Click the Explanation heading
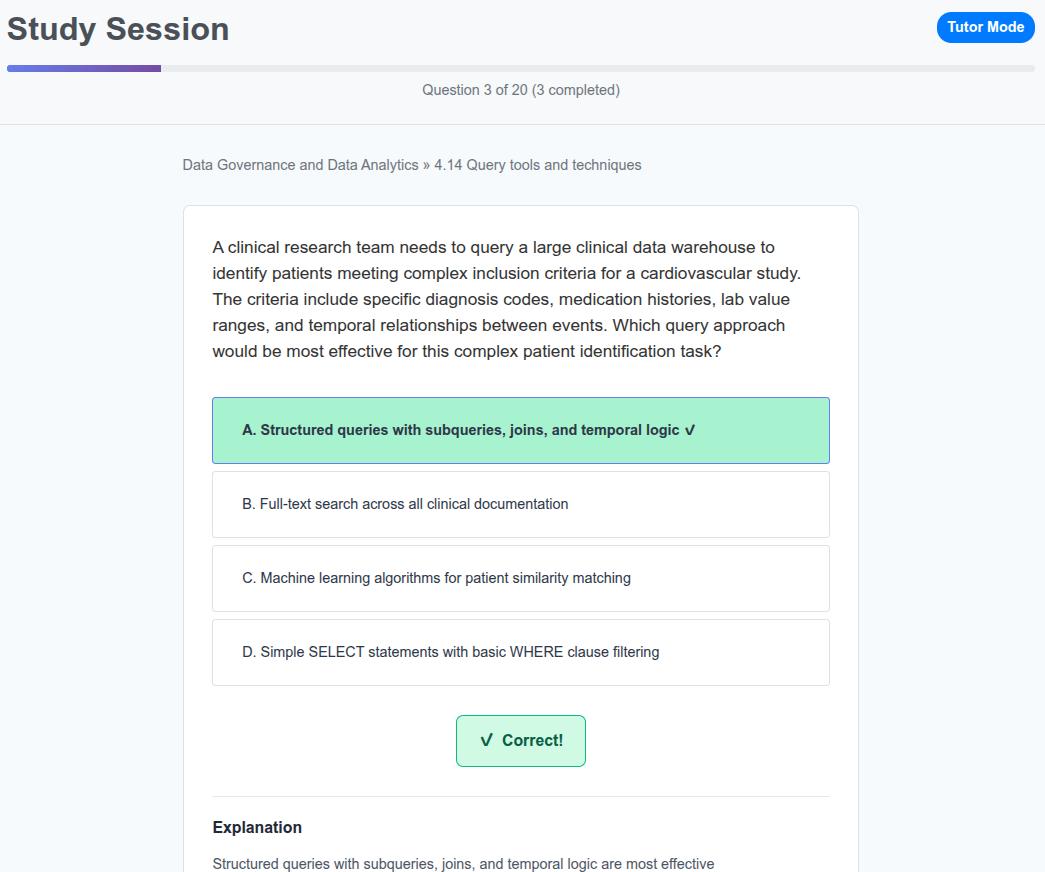 point(257,827)
